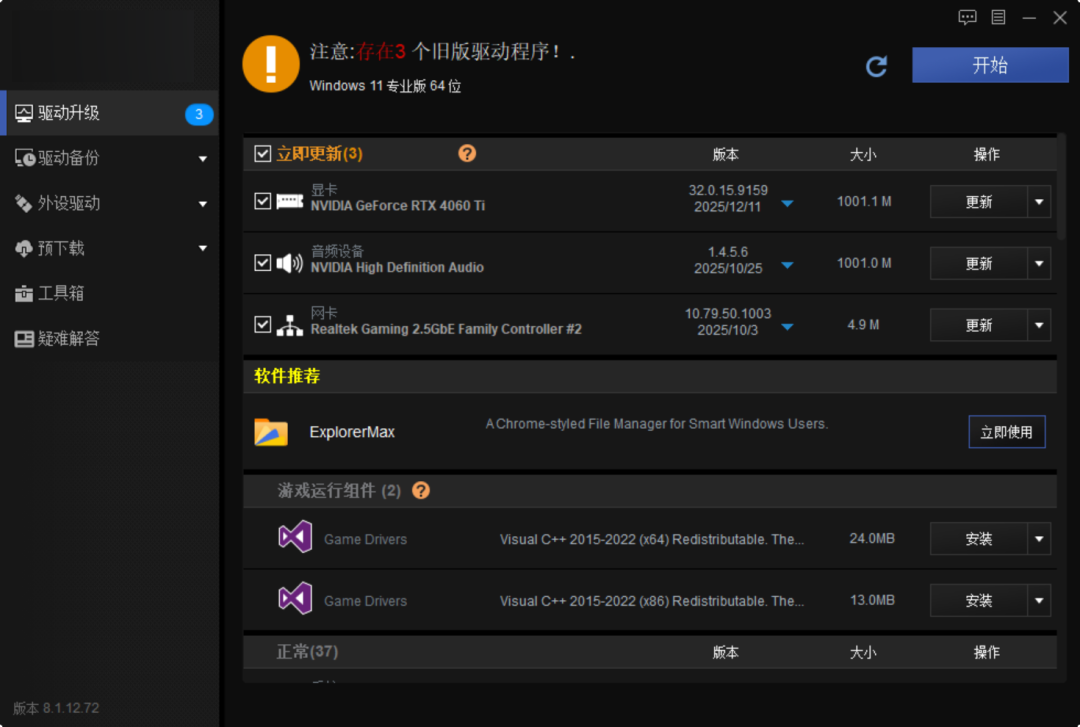
Task: Click 立即使用 for ExplorerMax
Action: [1007, 432]
